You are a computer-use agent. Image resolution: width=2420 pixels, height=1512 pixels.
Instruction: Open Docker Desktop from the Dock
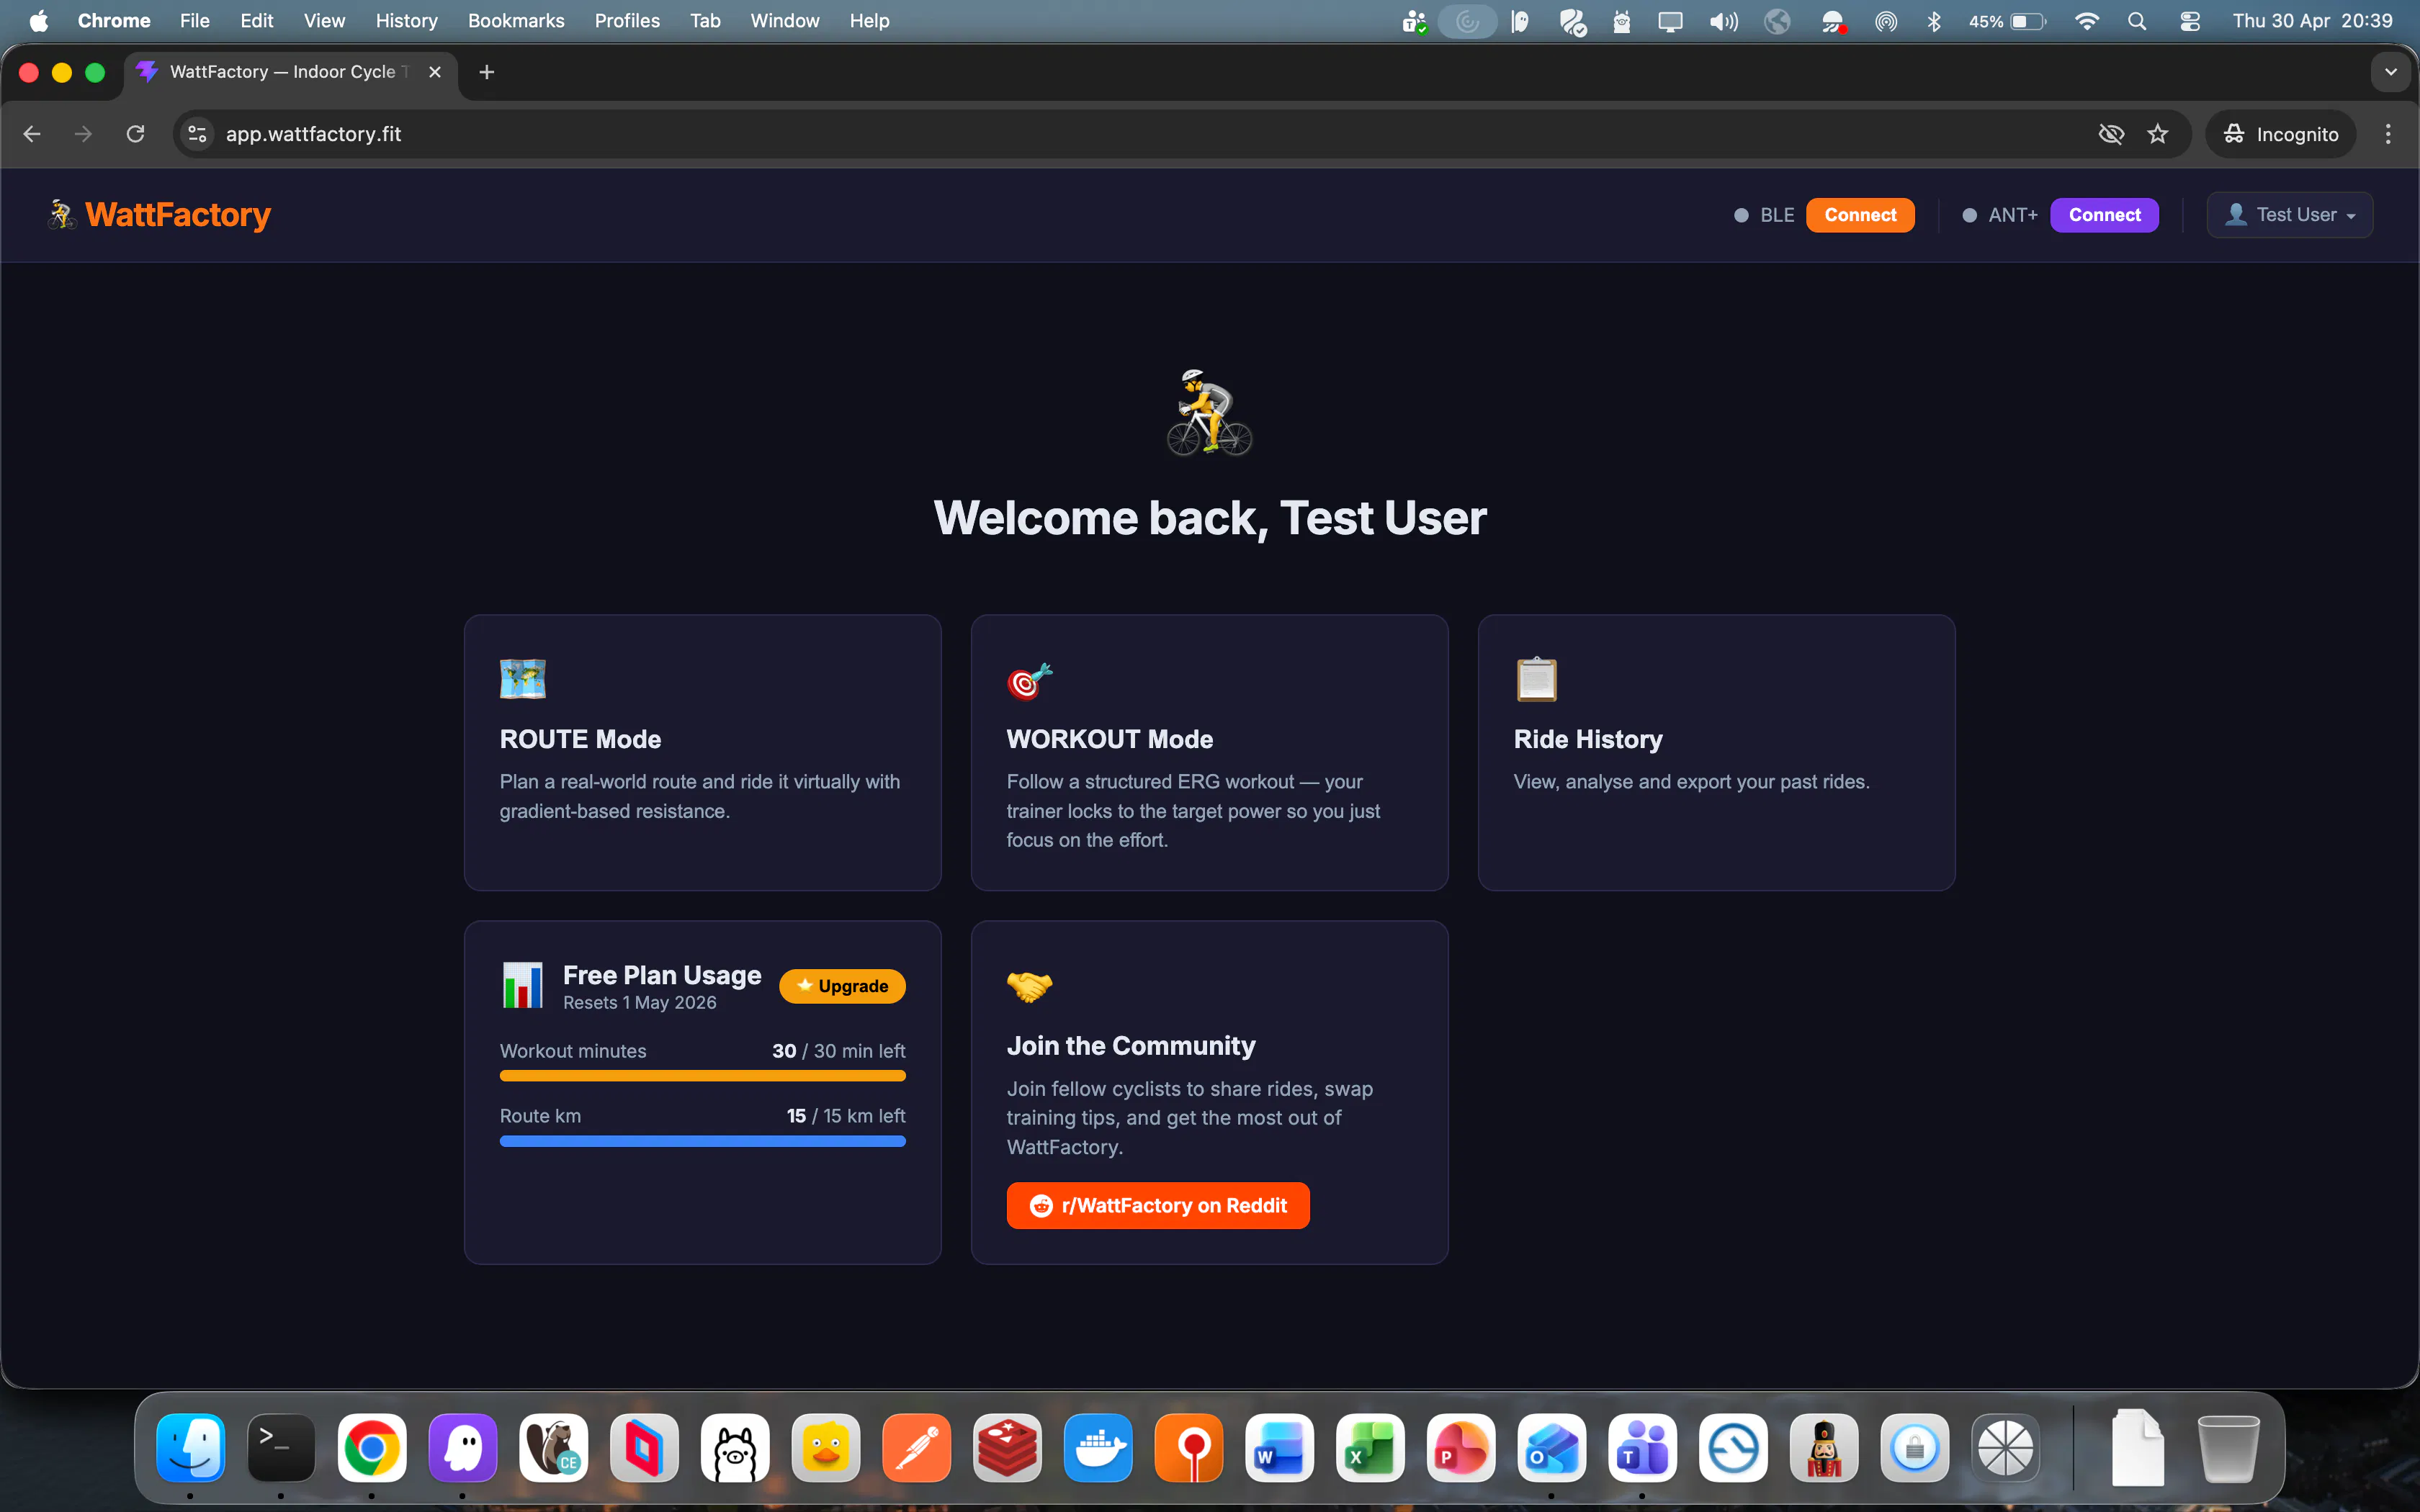[1098, 1447]
